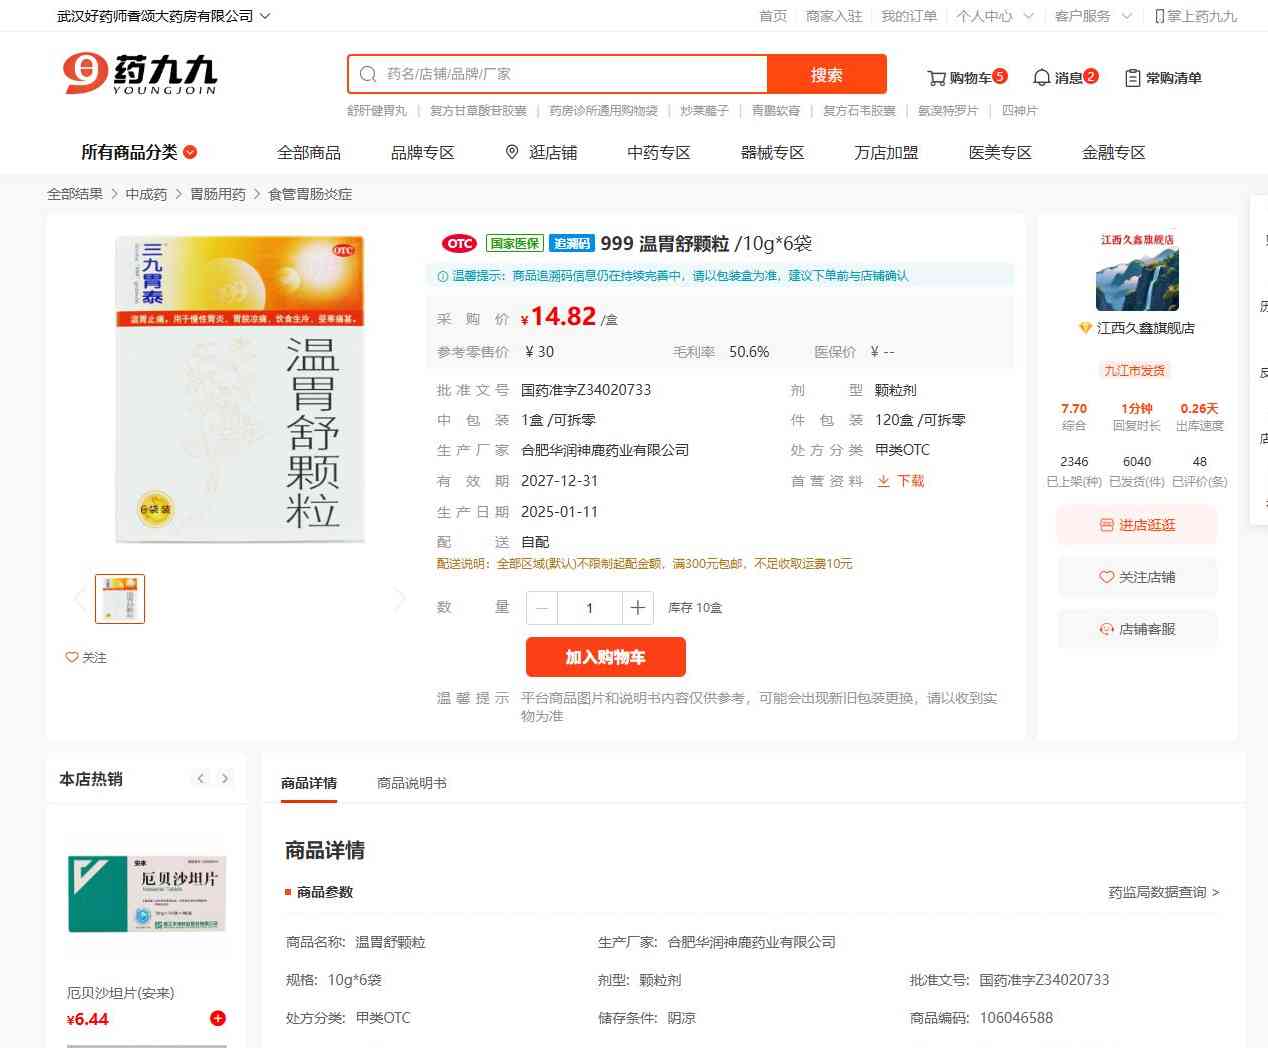This screenshot has height=1048, width=1268.
Task: Click the store location pin icon
Action: [512, 152]
